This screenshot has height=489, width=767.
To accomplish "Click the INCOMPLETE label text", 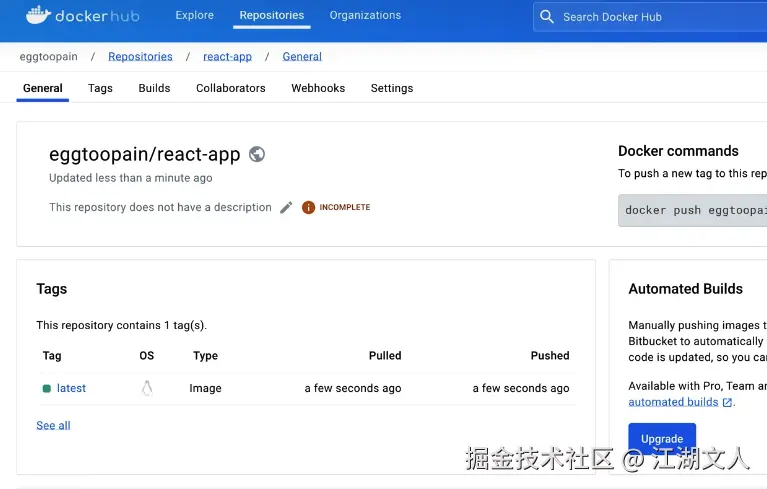I will [345, 207].
